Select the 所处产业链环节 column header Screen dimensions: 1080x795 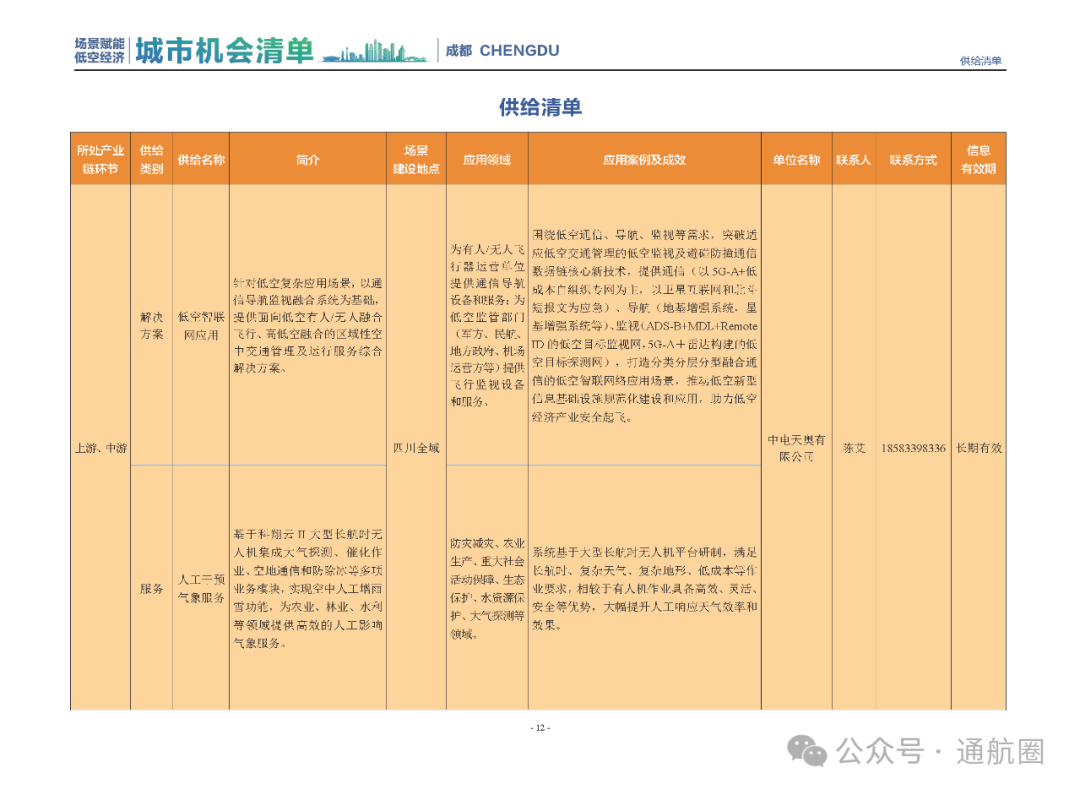pyautogui.click(x=101, y=159)
